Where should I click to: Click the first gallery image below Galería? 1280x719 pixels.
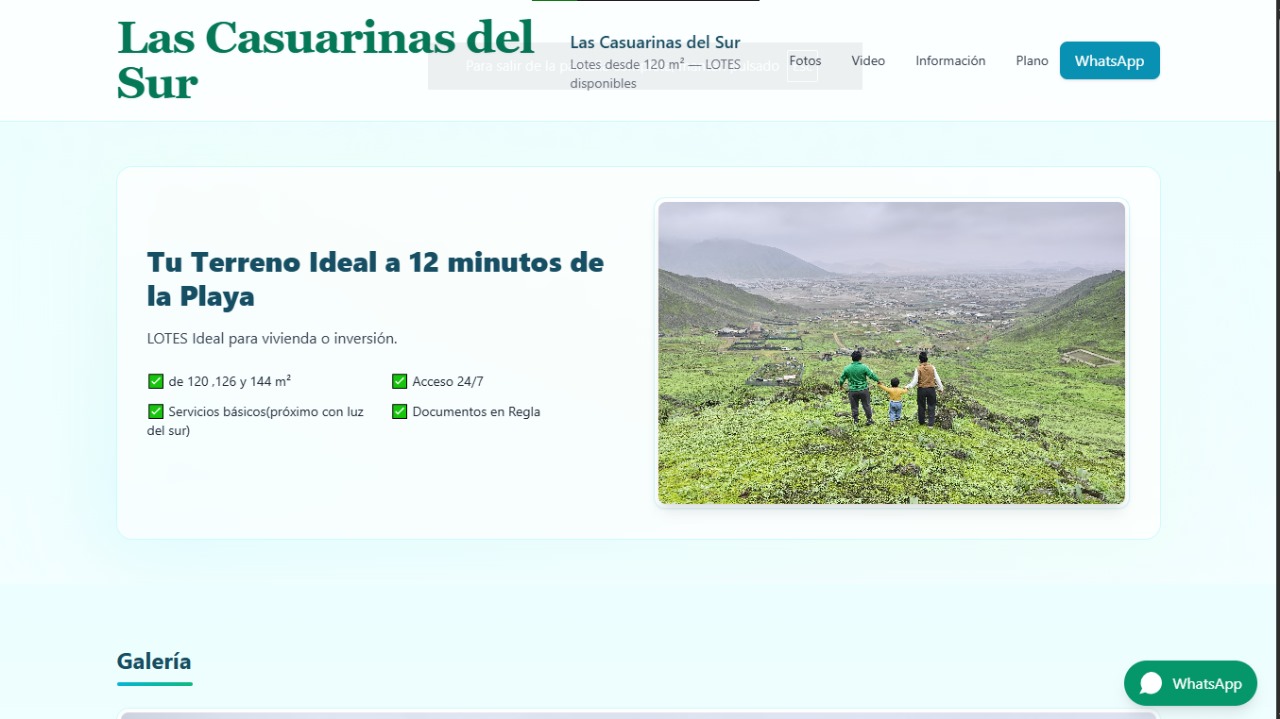(x=638, y=714)
